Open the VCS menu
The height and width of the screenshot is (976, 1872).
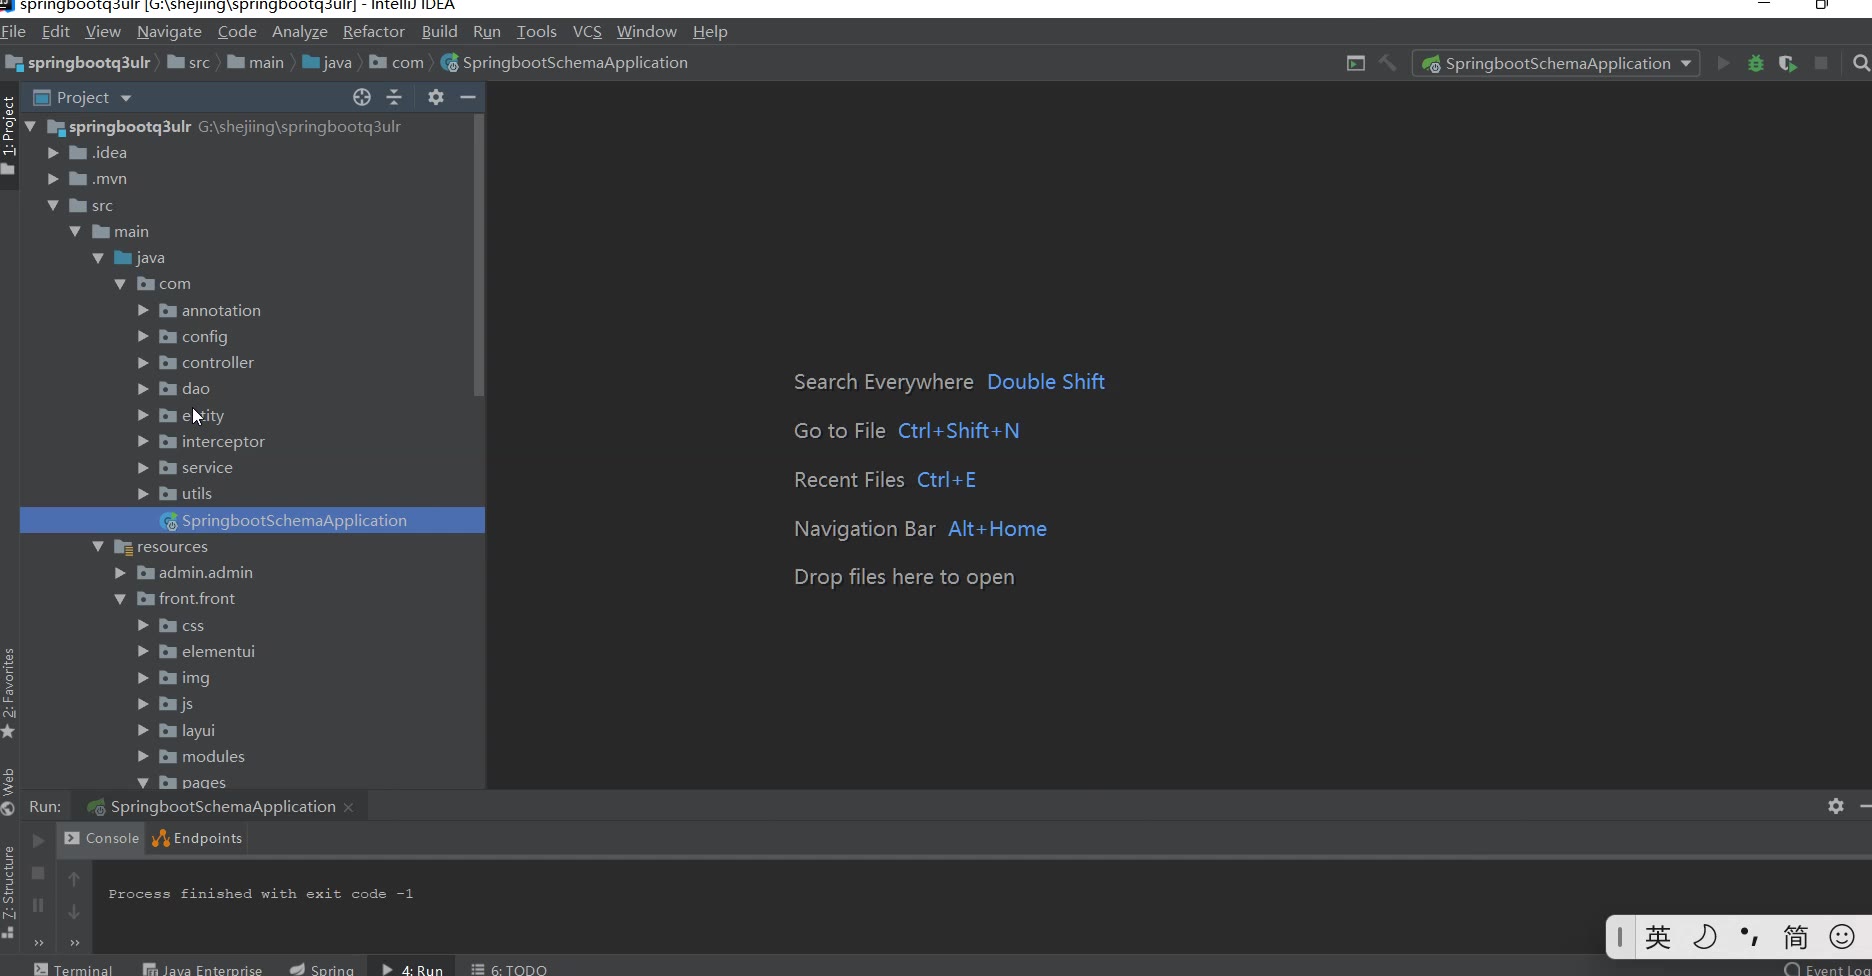coord(587,32)
